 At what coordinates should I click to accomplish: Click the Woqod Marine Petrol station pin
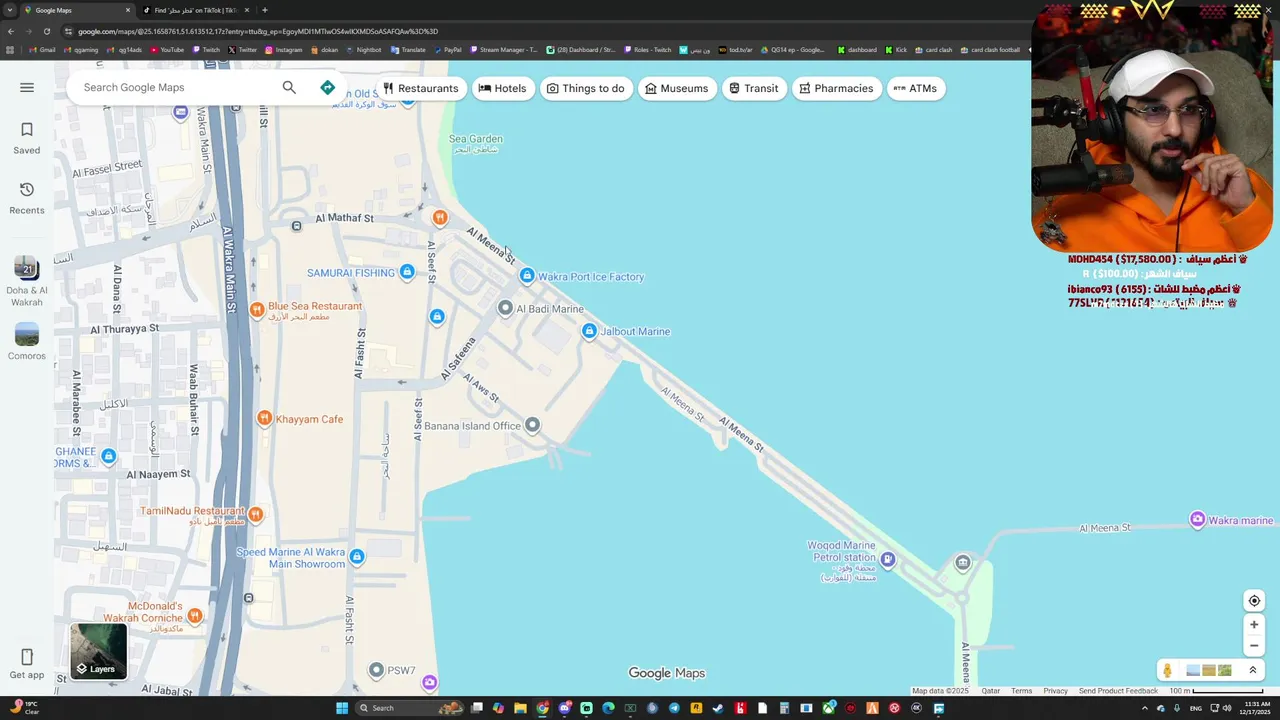point(887,559)
